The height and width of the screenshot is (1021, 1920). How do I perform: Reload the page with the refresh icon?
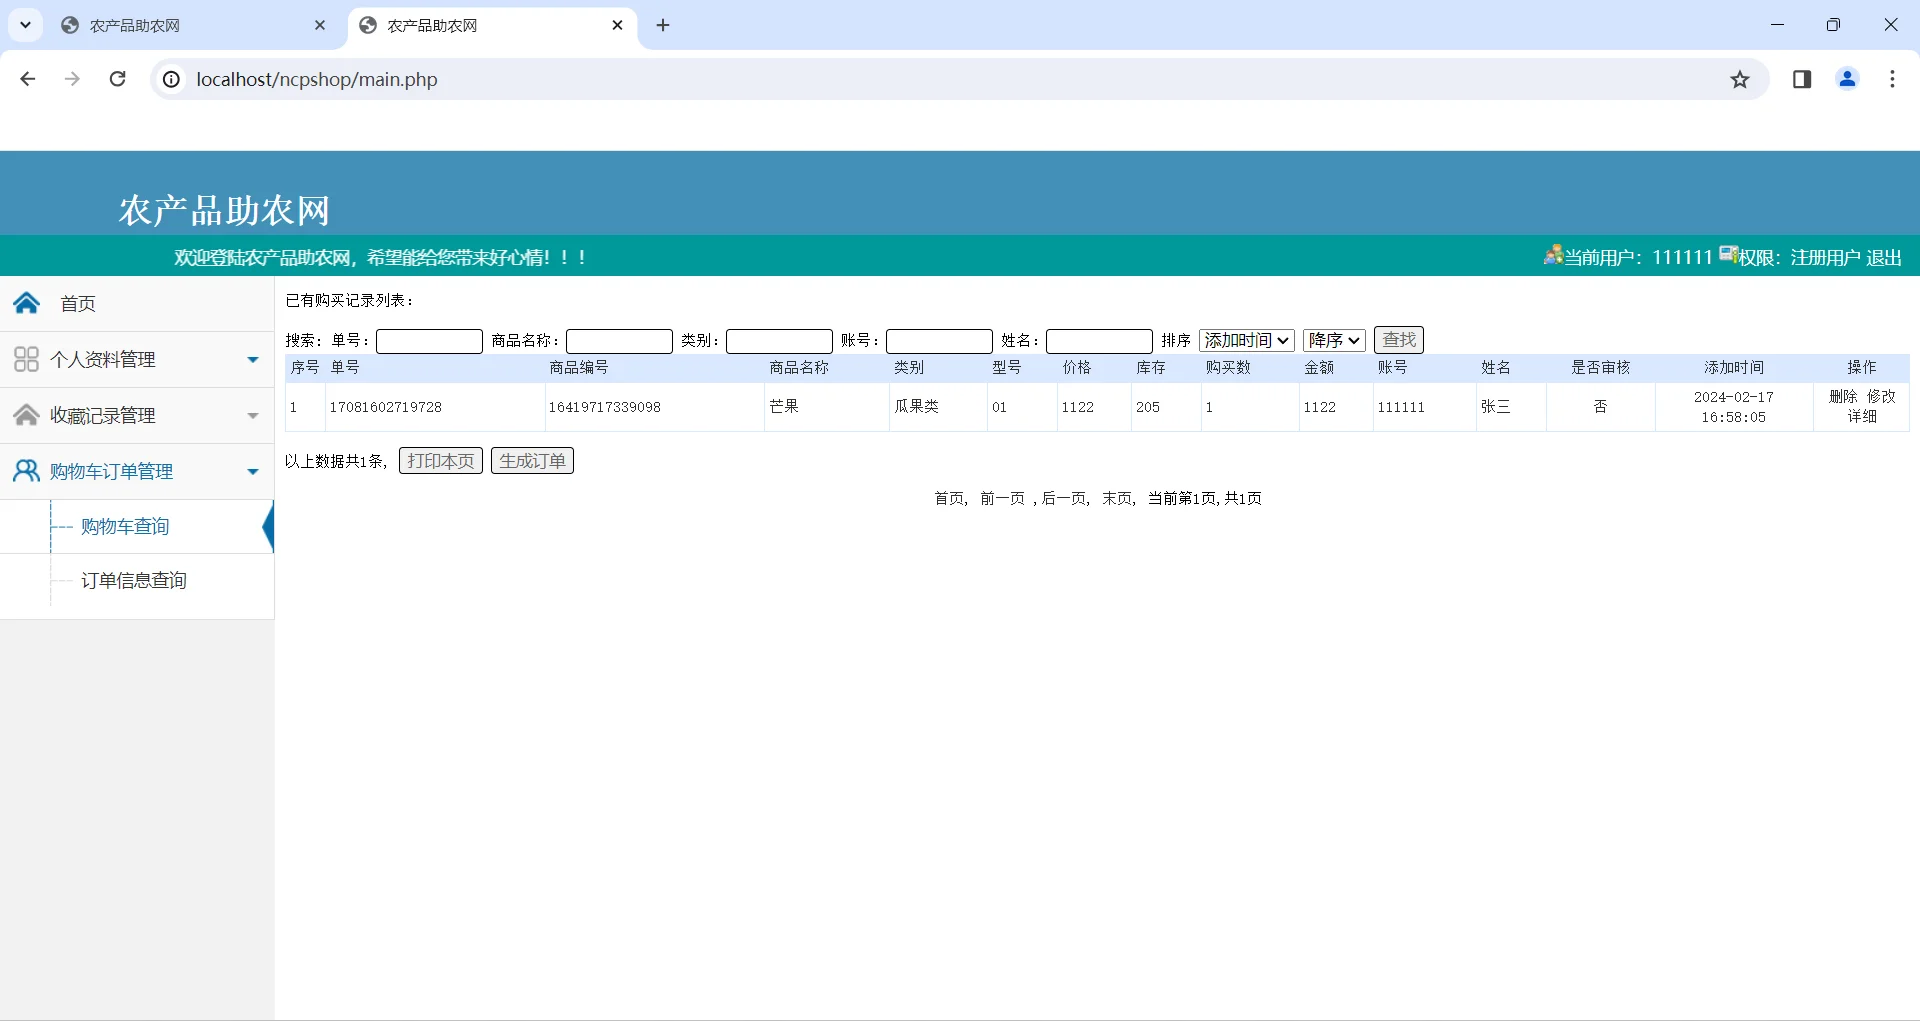(117, 79)
